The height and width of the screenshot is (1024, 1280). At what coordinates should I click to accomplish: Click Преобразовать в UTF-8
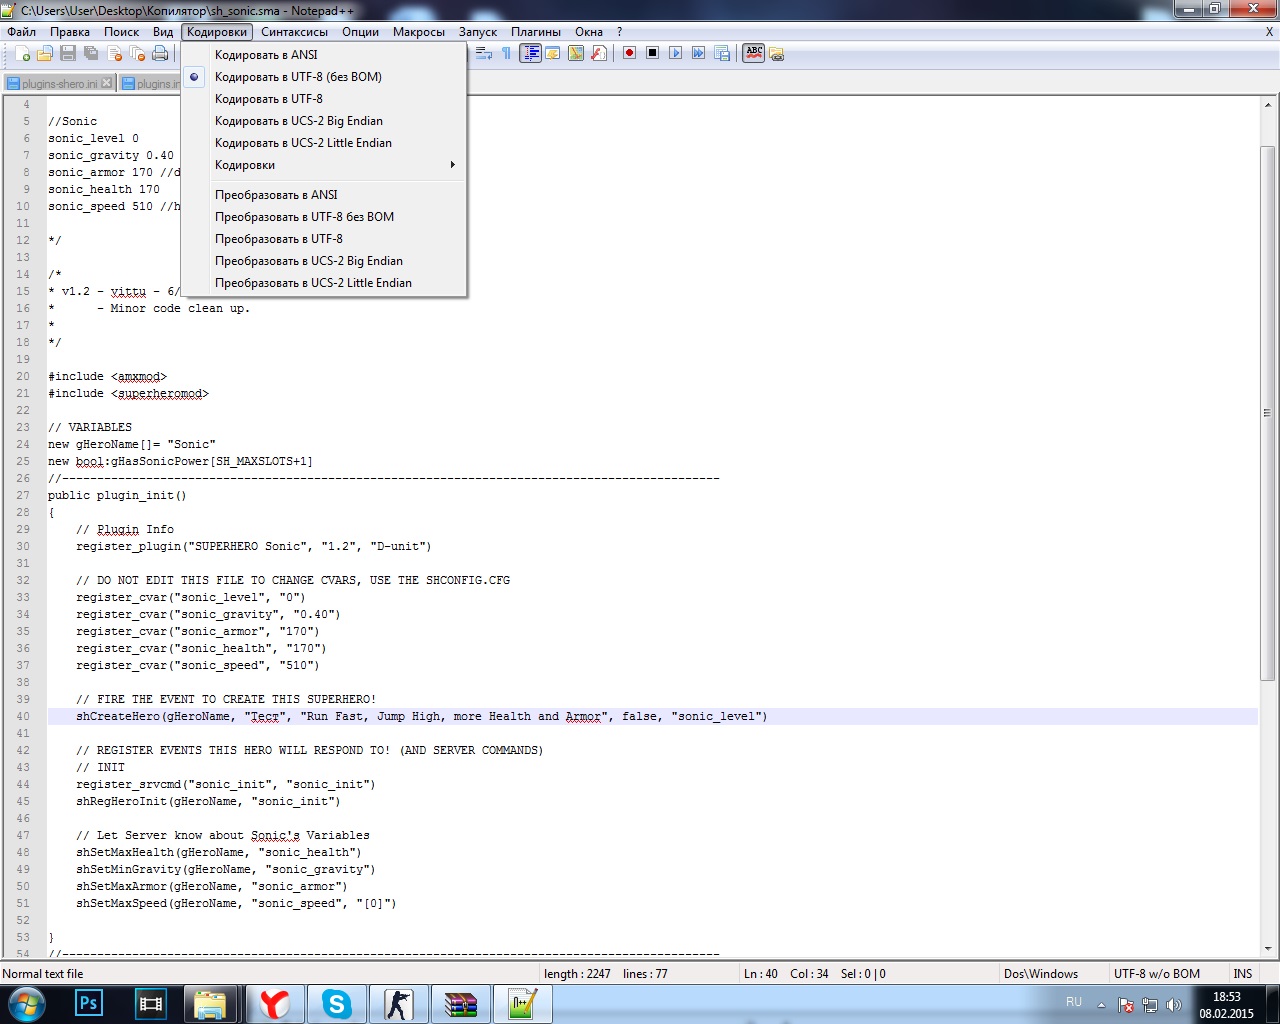point(324,239)
